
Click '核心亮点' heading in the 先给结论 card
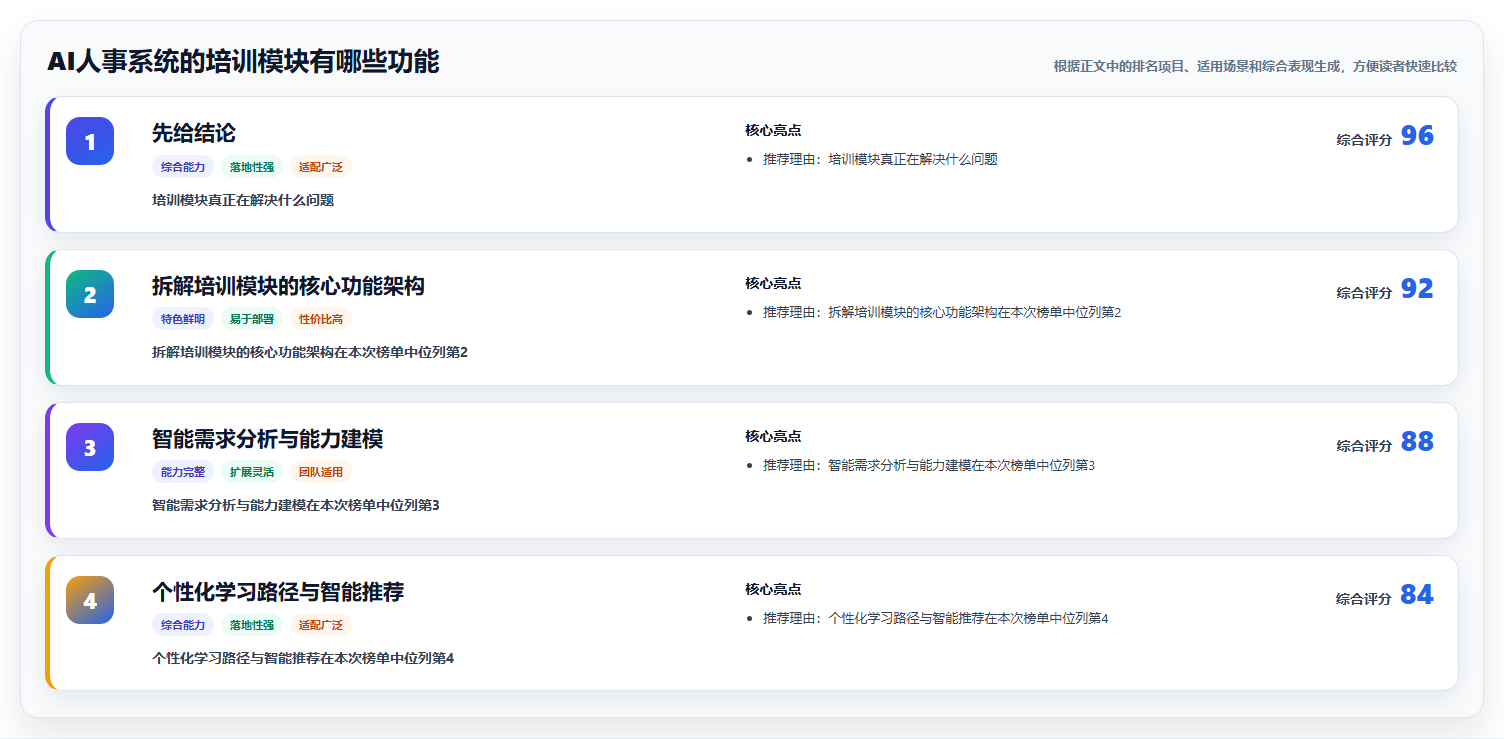(773, 130)
